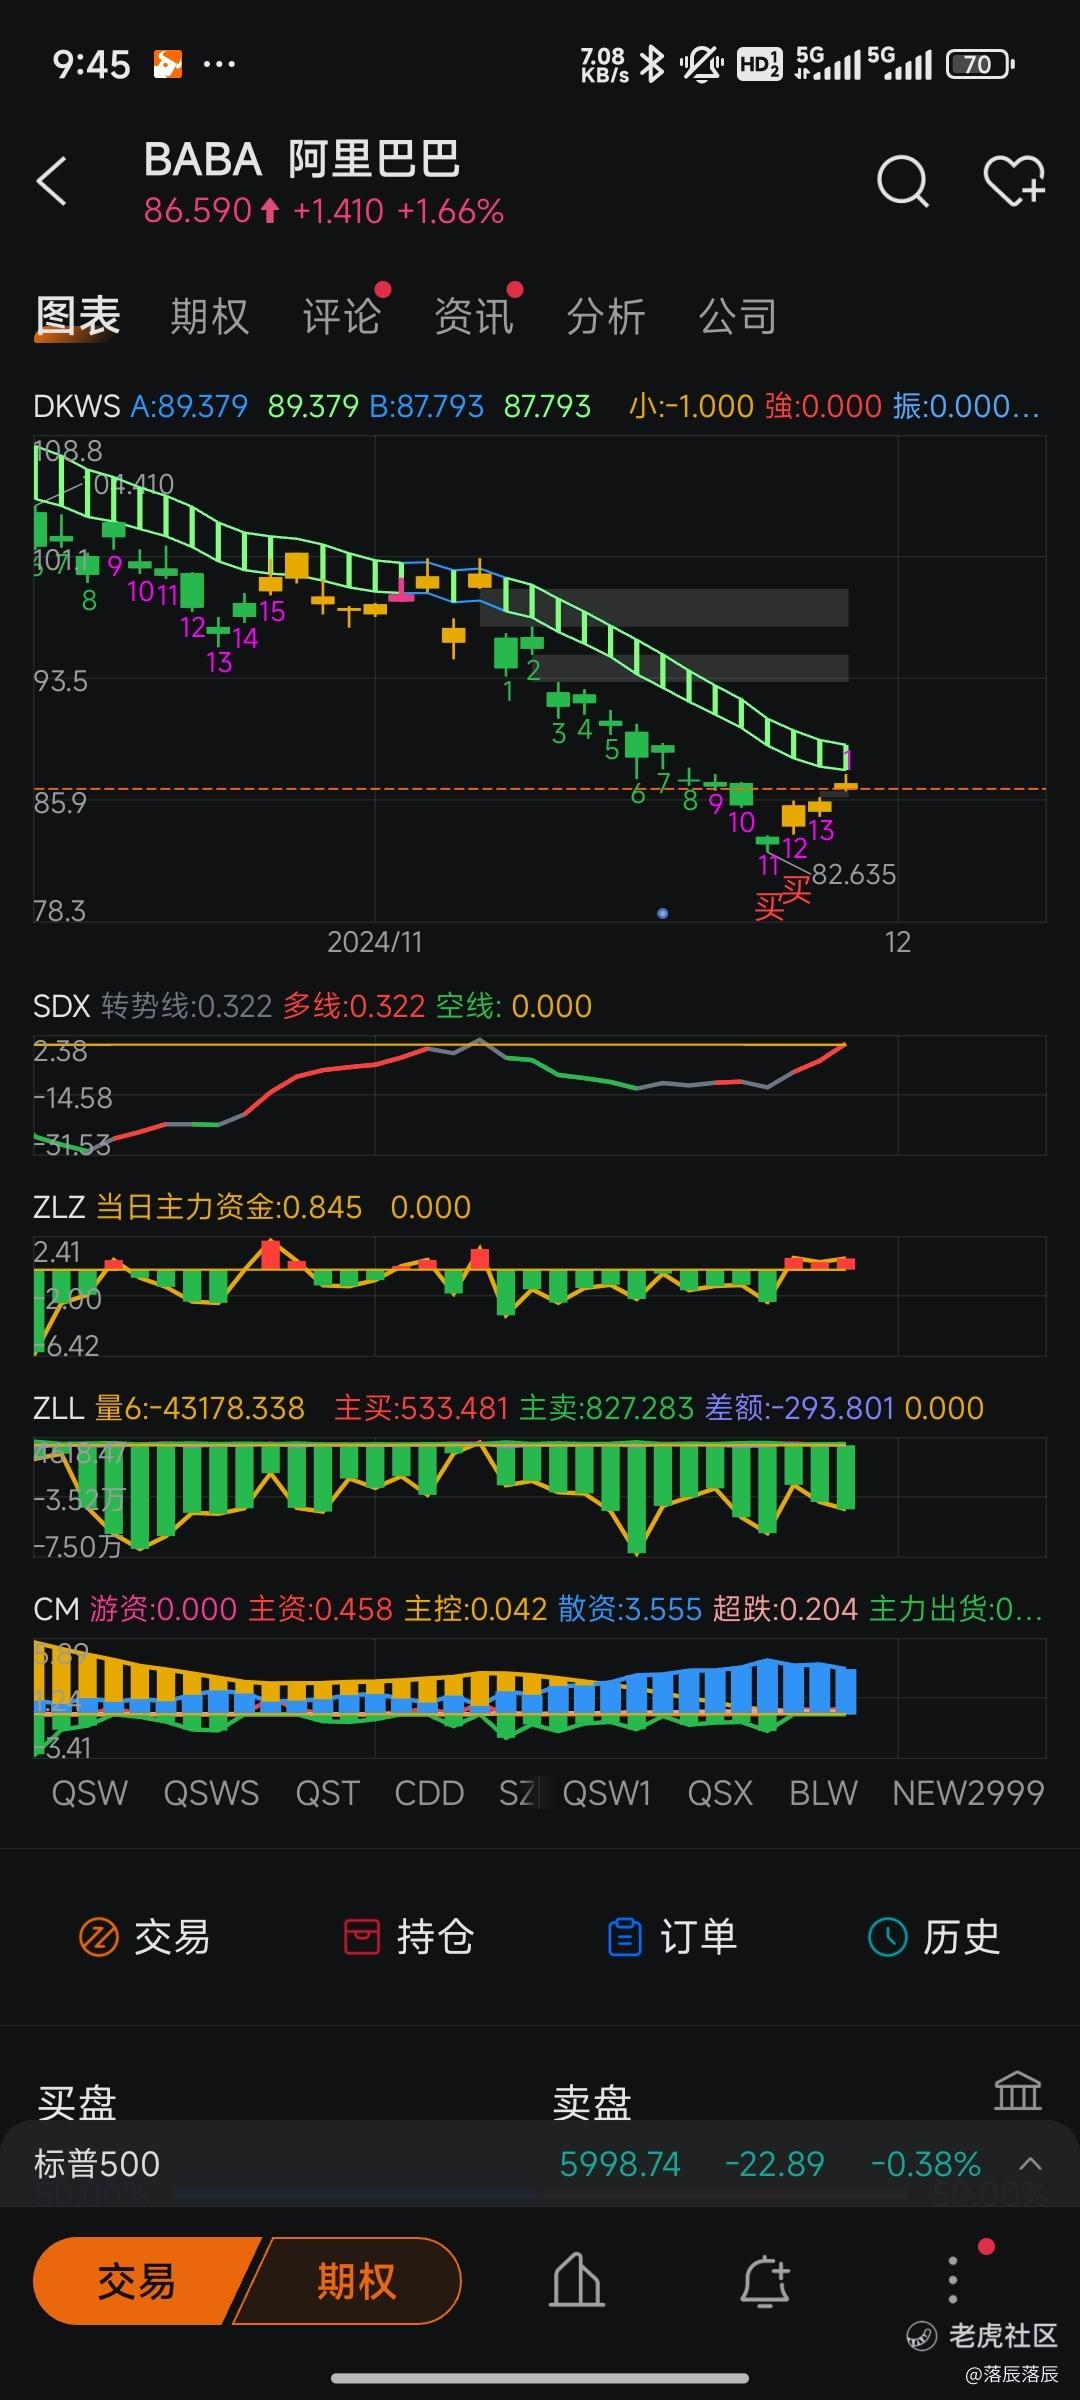Viewport: 1080px width, 2400px height.
Task: Tap the SDX indicator label
Action: pyautogui.click(x=62, y=1006)
